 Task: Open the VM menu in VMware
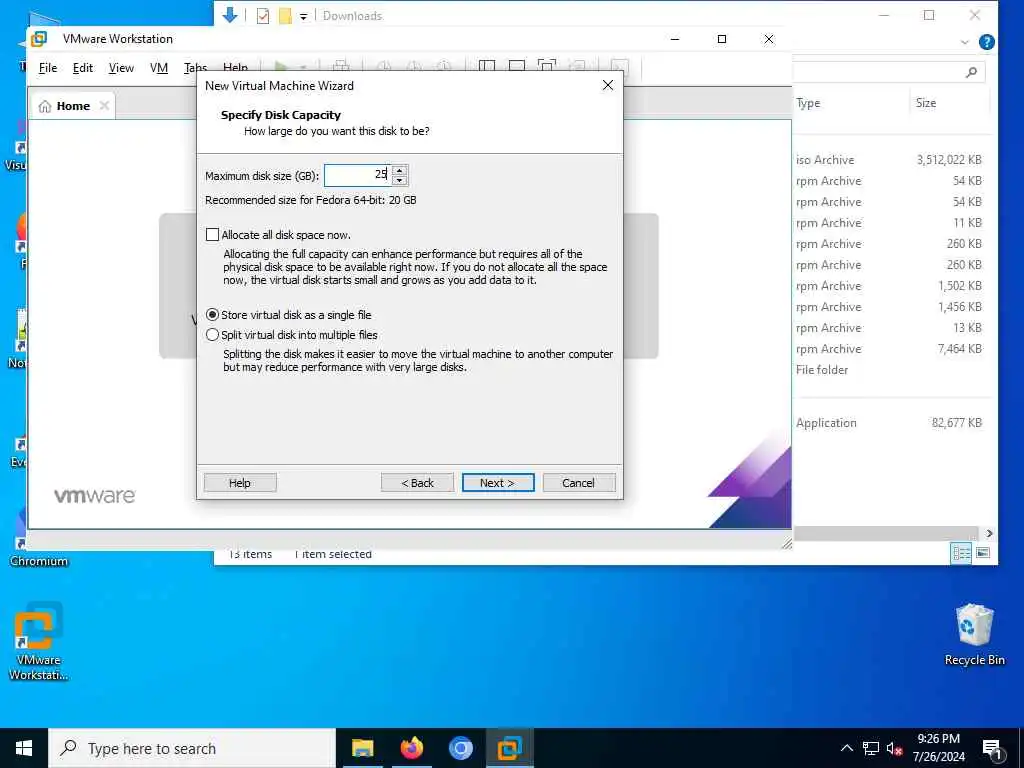(159, 68)
